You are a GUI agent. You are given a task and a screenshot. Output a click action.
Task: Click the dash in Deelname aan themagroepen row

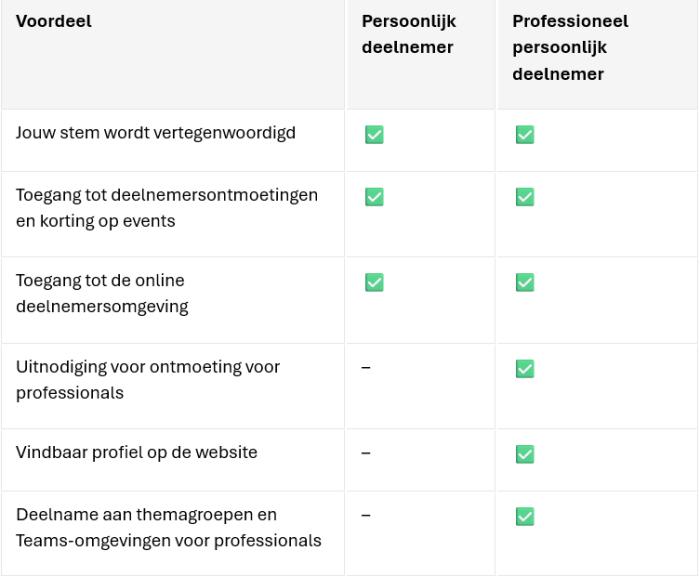tap(366, 515)
